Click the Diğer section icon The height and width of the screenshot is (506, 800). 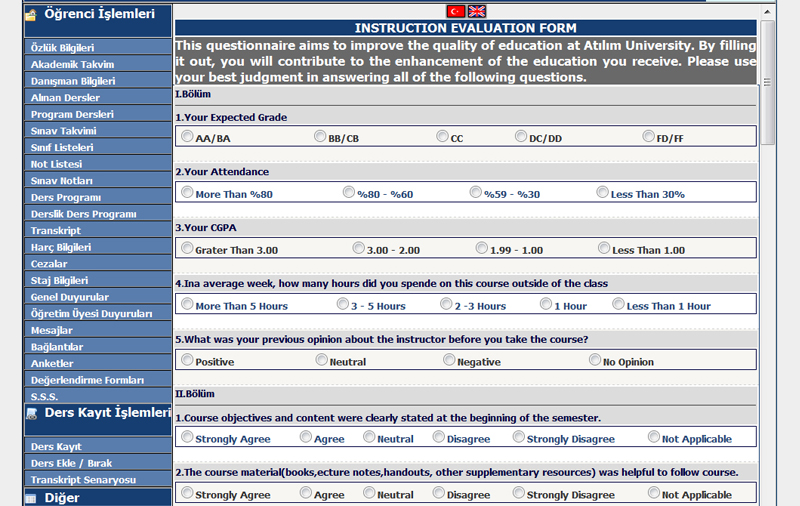coord(31,498)
